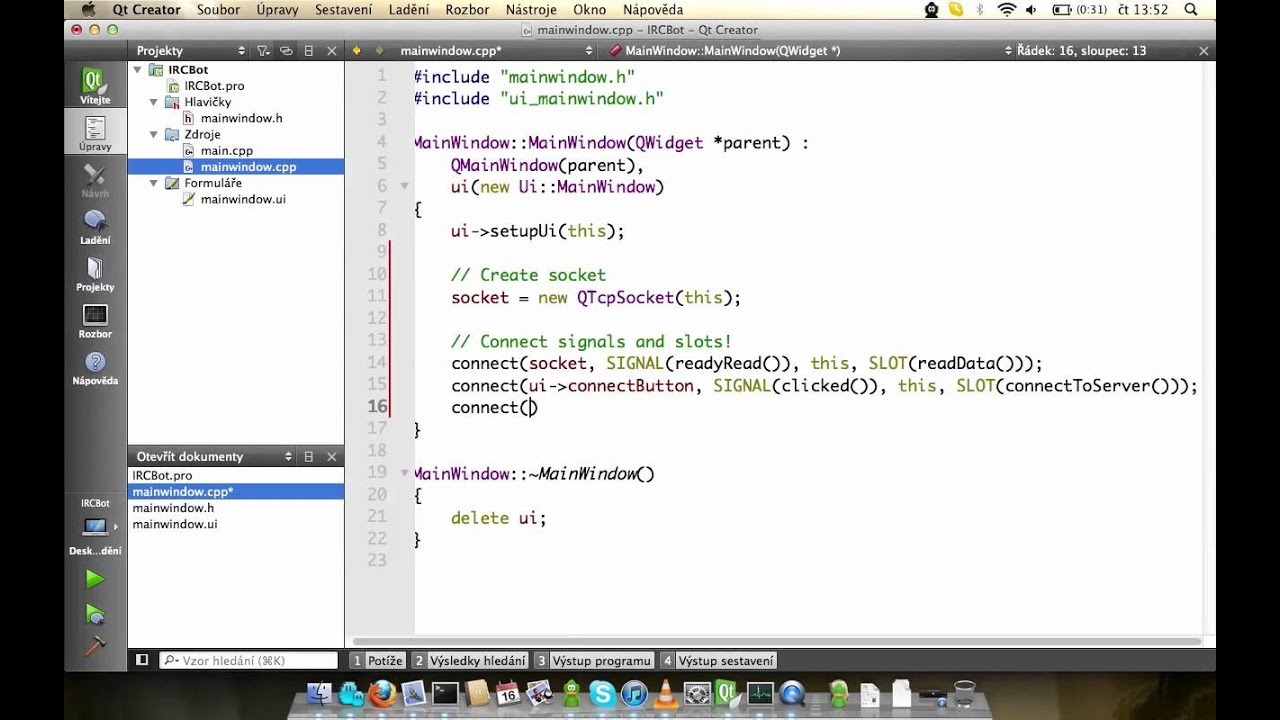
Task: Open Spotlight search in menu bar
Action: (x=1190, y=10)
